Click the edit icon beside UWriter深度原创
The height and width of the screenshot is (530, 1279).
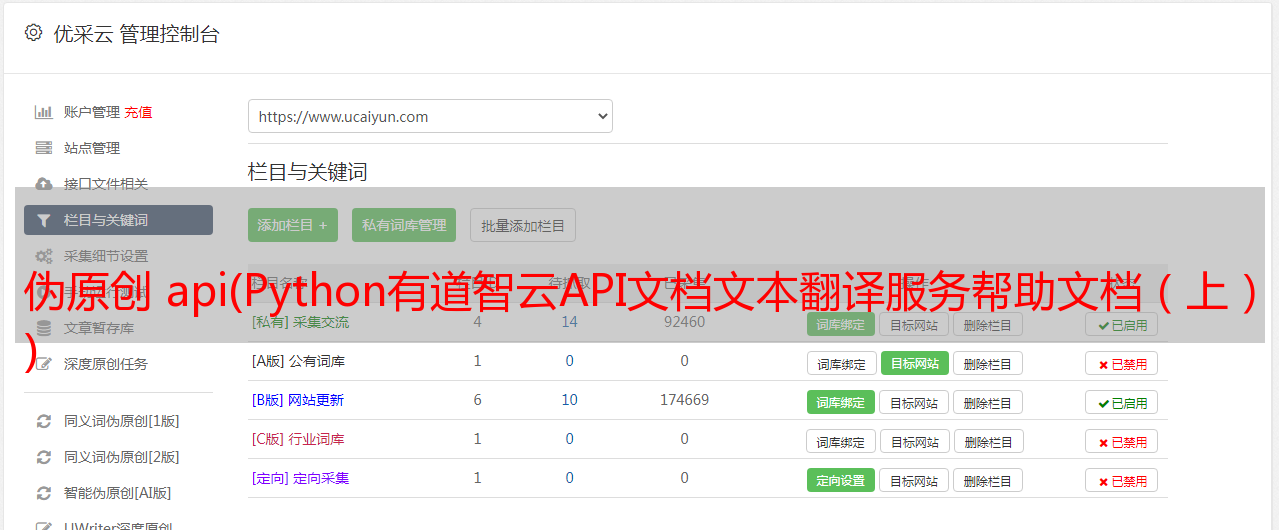pyautogui.click(x=44, y=526)
